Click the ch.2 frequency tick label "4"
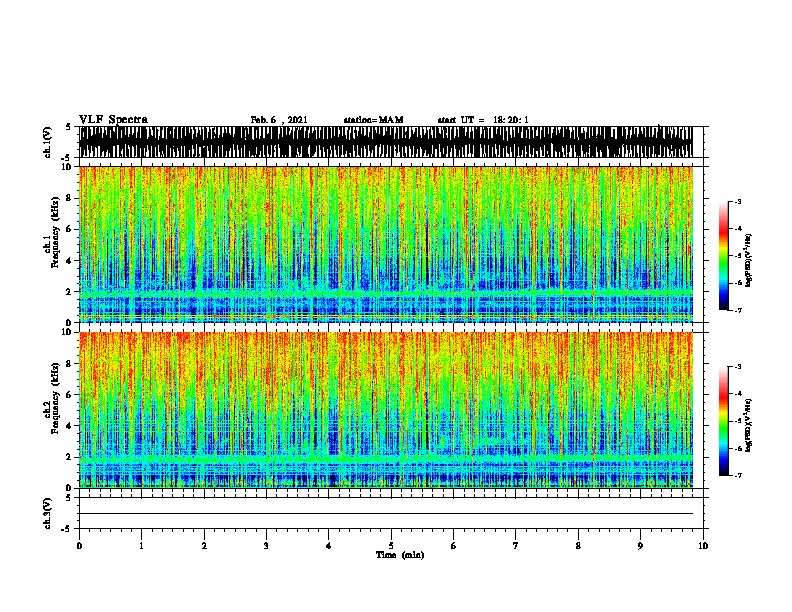Image resolution: width=792 pixels, height=612 pixels. tap(69, 426)
